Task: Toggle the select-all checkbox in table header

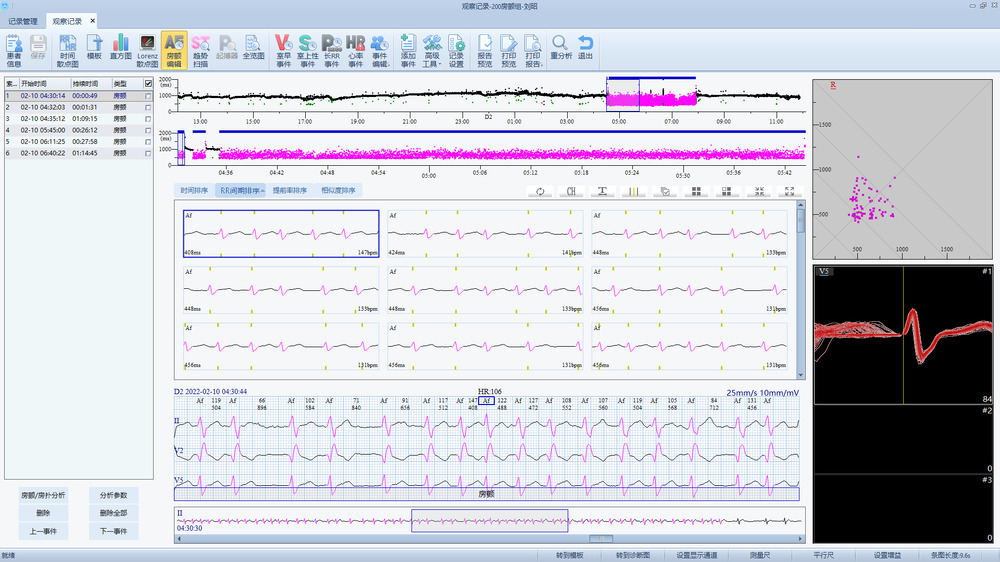Action: (149, 83)
